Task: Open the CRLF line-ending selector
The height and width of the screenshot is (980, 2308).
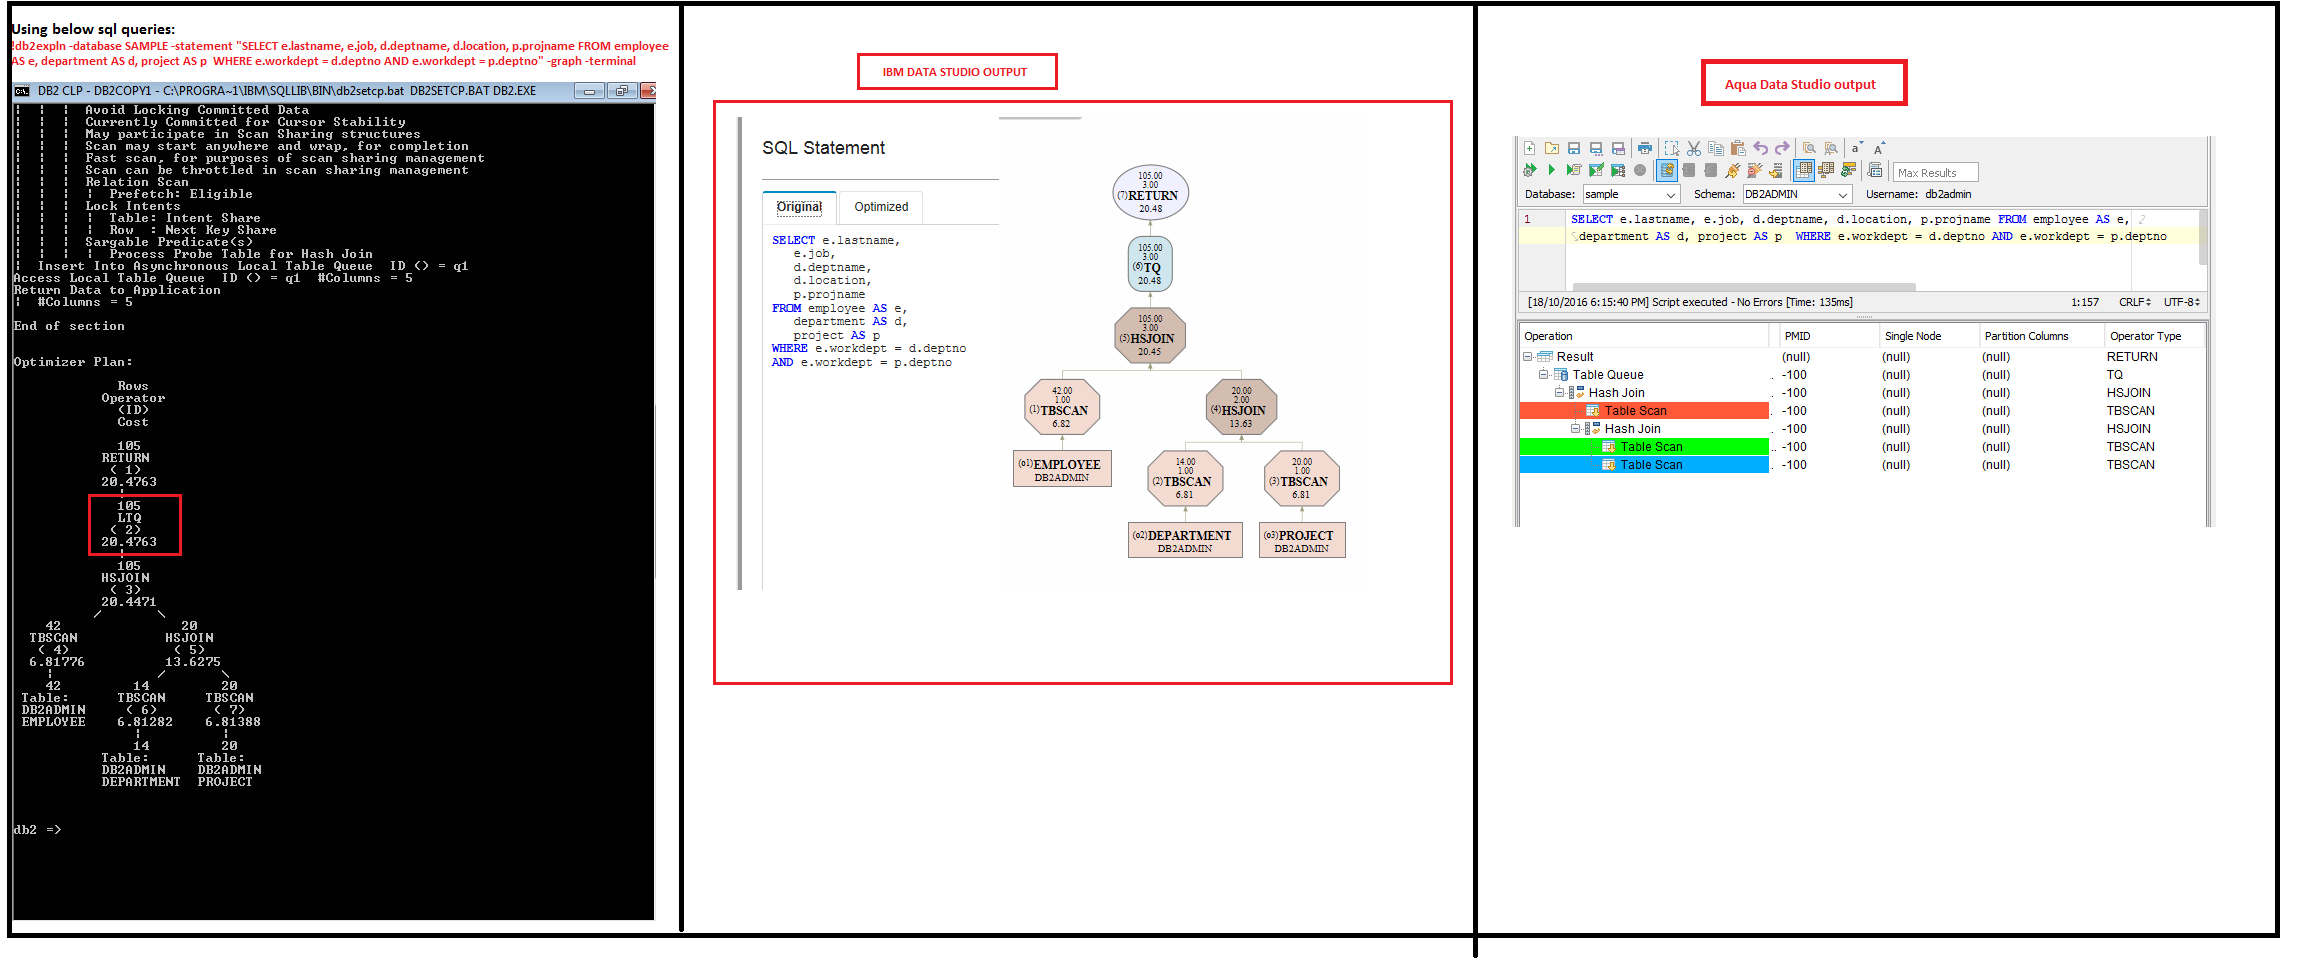Action: (2135, 302)
